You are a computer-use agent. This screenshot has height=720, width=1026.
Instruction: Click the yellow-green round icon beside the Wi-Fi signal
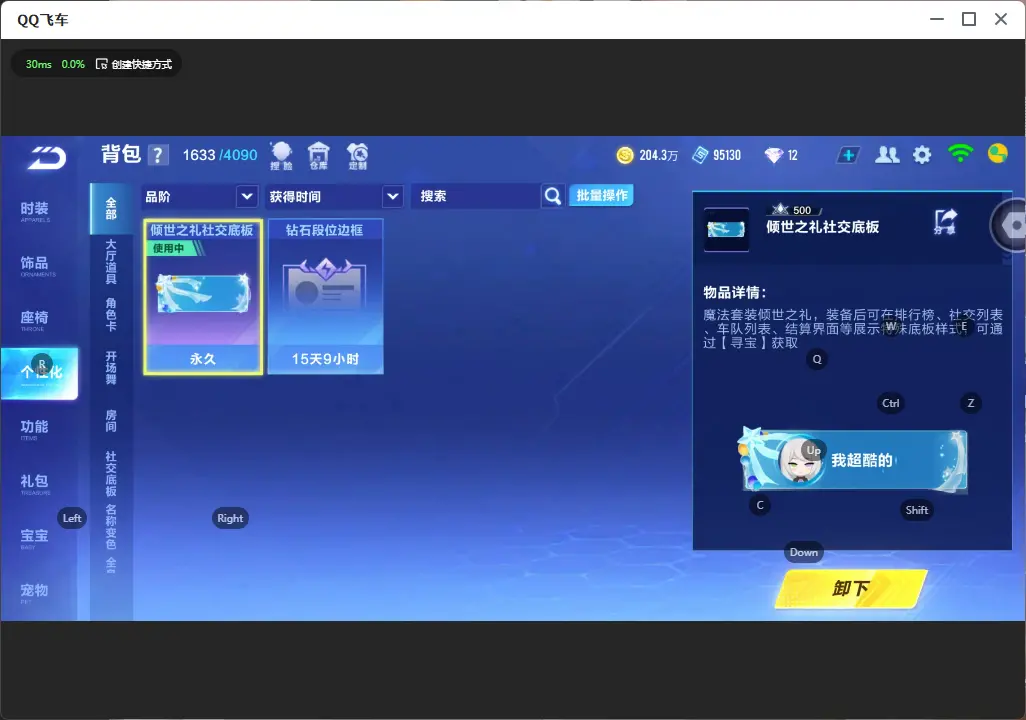998,154
